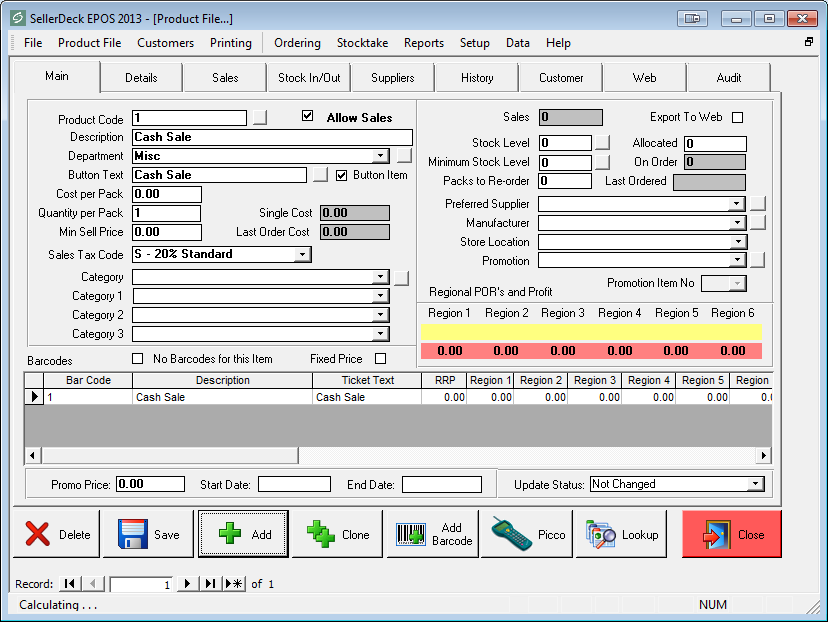Click the green plus Add icon
The height and width of the screenshot is (622, 828).
click(230, 534)
